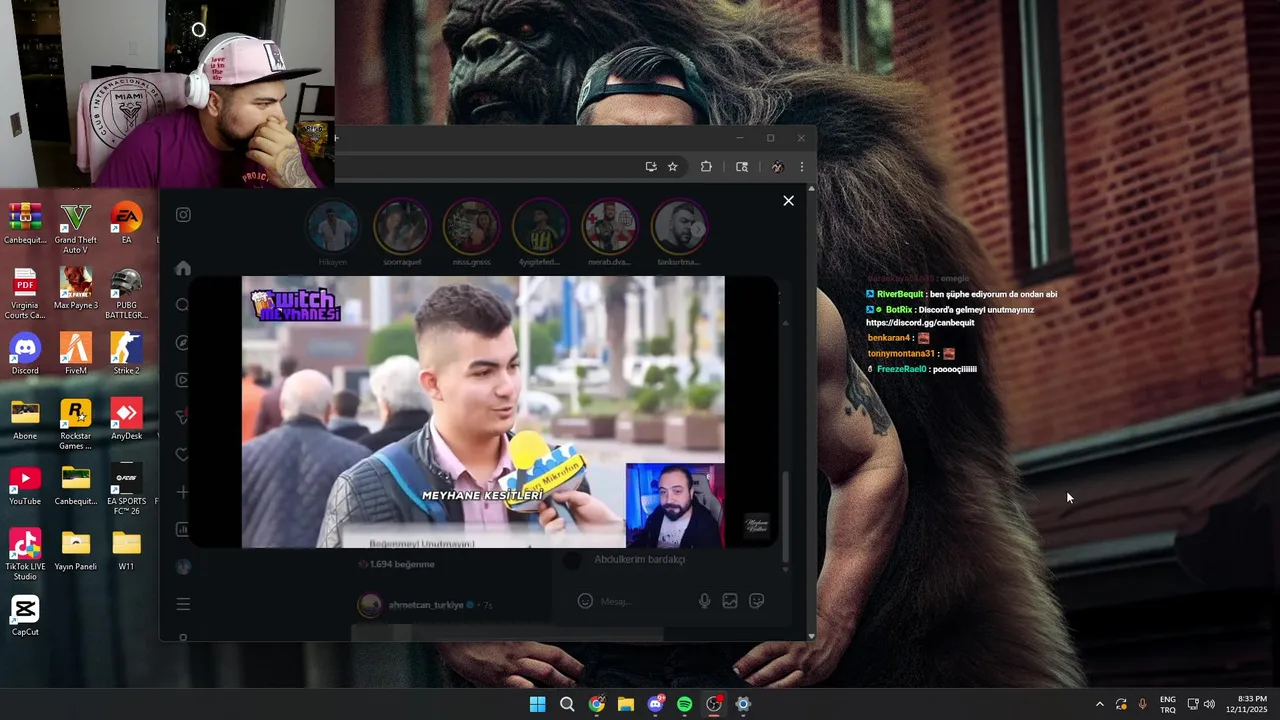
Task: Open Chrome three-dot menu
Action: (x=801, y=167)
